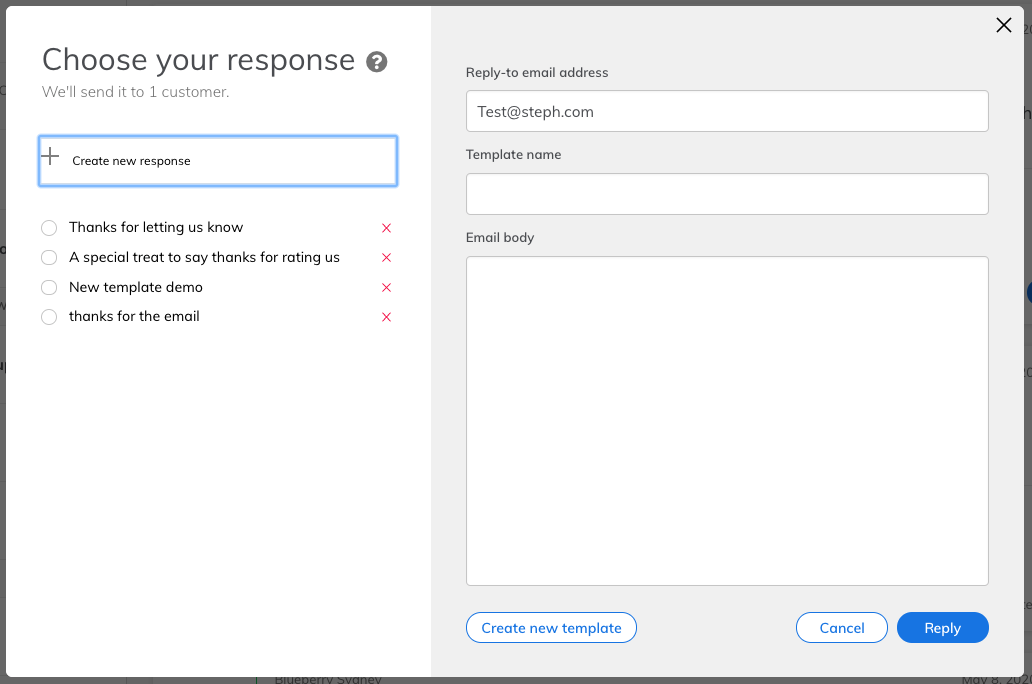
Task: Click the Cancel button
Action: [x=841, y=628]
